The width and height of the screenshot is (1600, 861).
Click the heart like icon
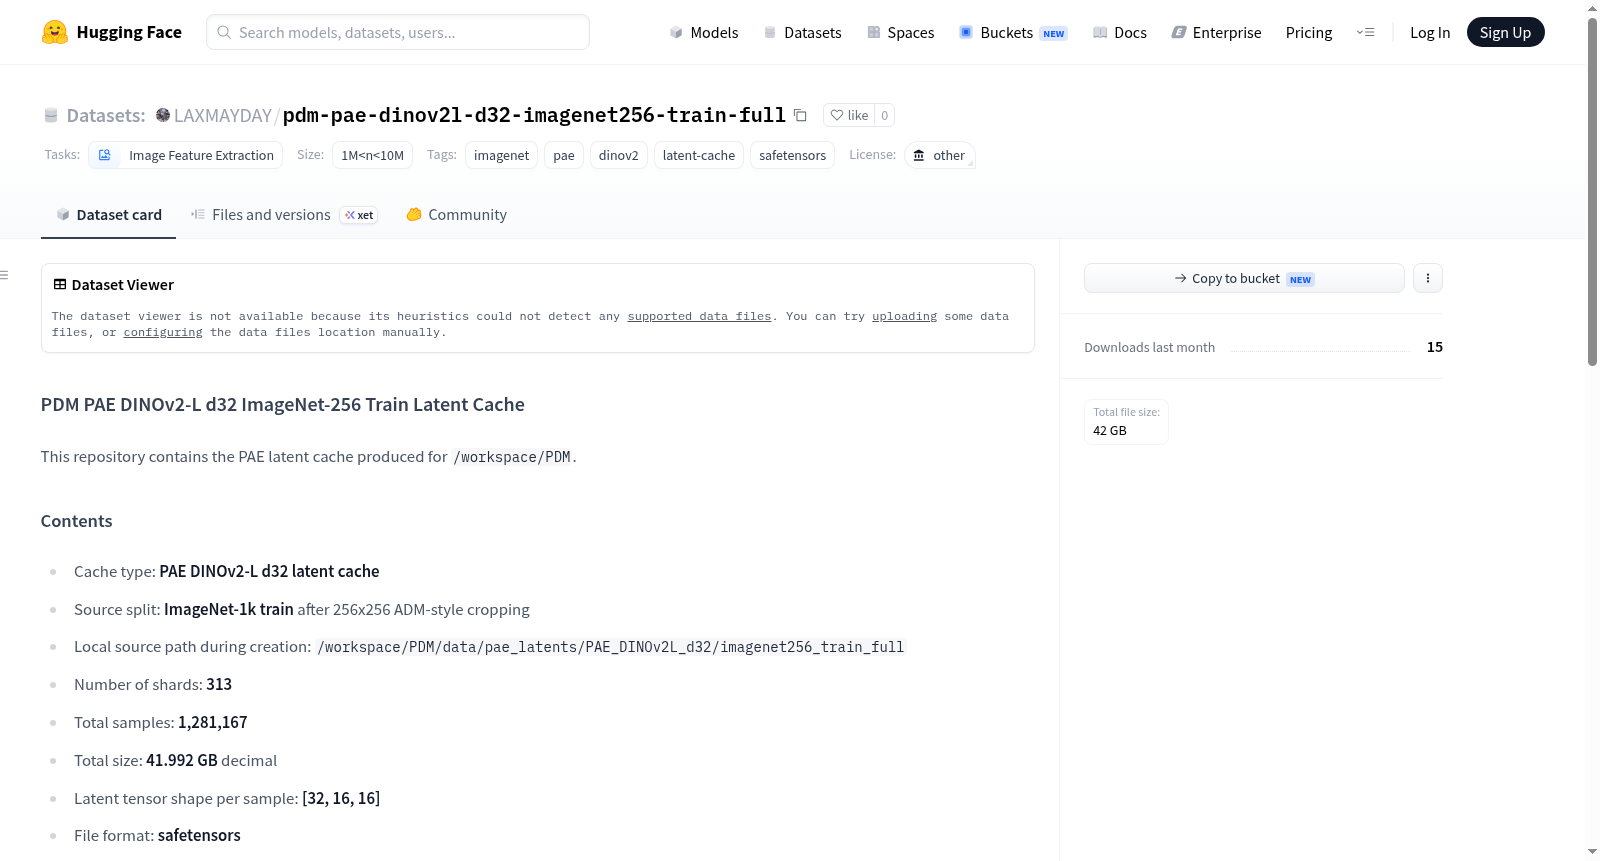837,115
